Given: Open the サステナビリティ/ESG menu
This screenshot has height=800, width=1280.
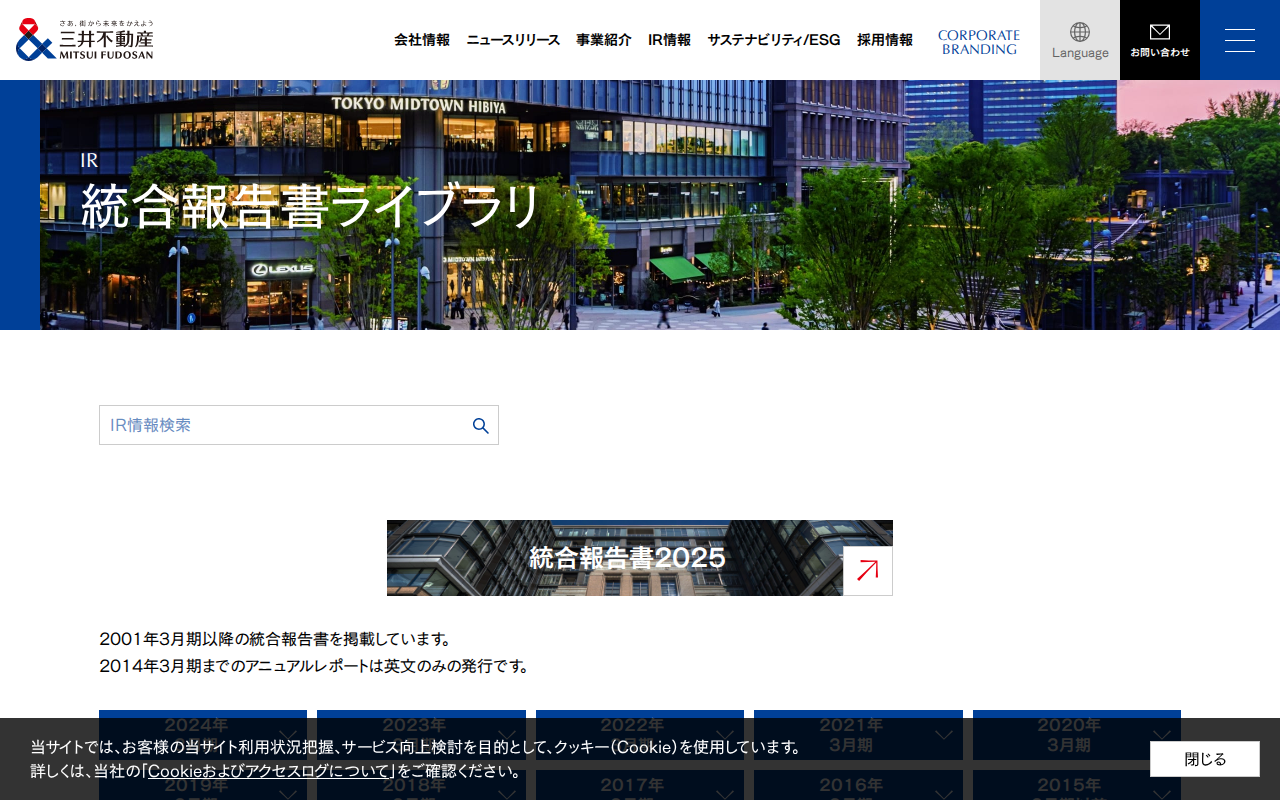Looking at the screenshot, I should [x=774, y=40].
